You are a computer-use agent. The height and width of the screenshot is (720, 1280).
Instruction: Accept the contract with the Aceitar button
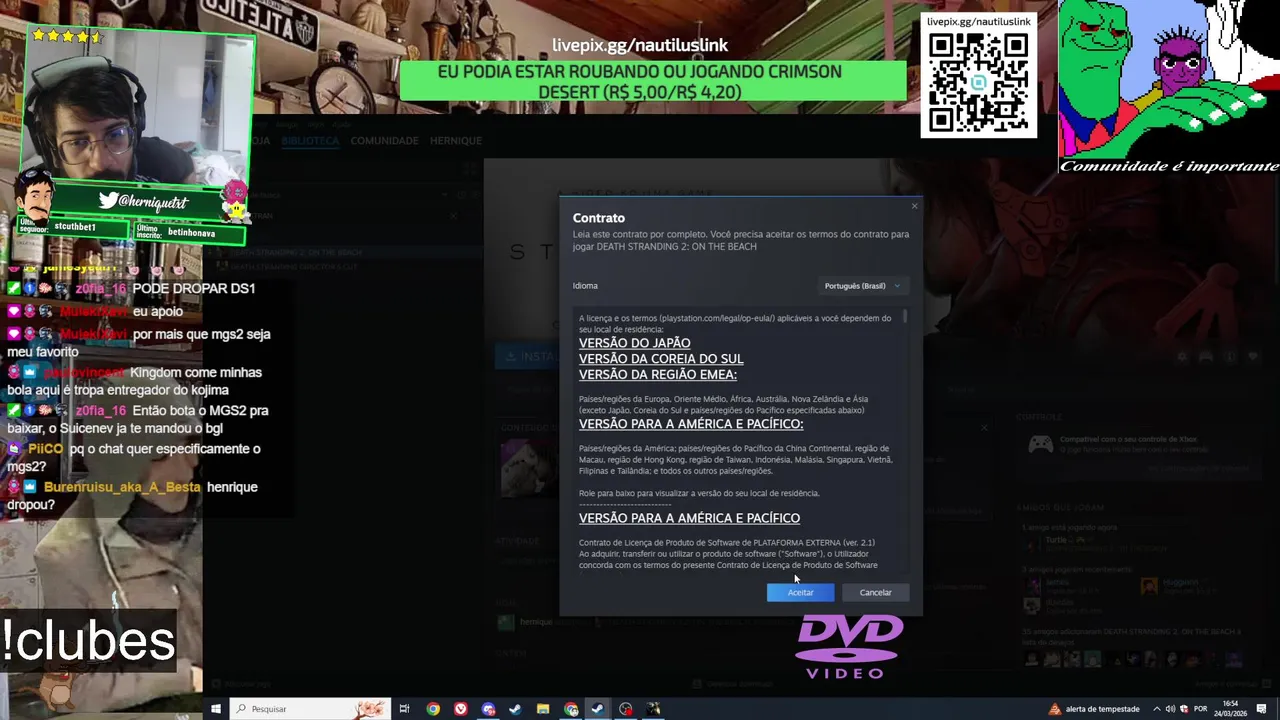click(x=800, y=592)
